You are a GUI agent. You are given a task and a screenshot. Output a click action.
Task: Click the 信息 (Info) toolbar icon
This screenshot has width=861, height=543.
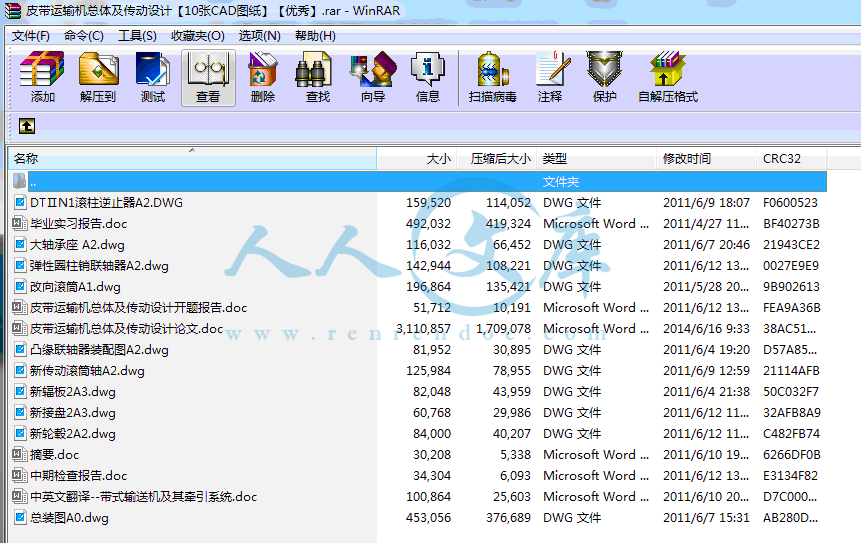pos(427,70)
